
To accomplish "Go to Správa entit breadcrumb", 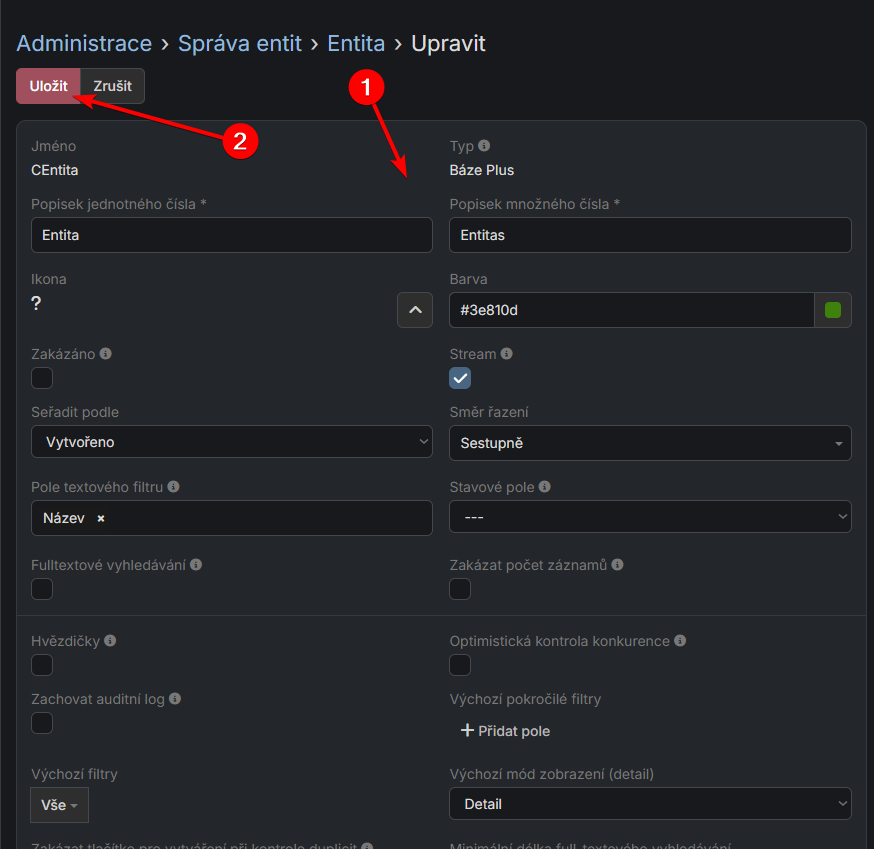I will click(242, 44).
